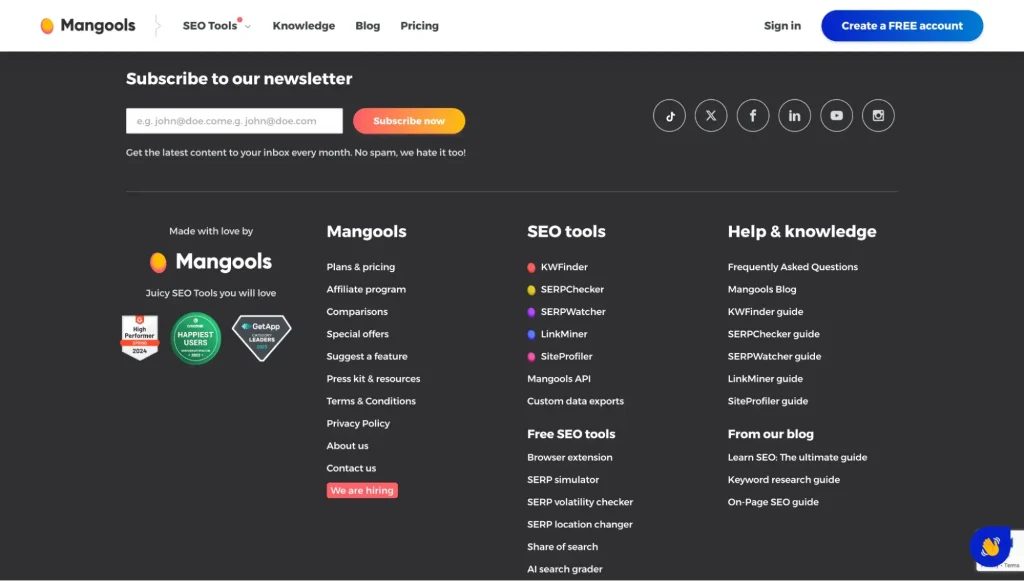Viewport: 1024px width, 581px height.
Task: Click the GetApp Category Leaders badge
Action: (261, 337)
